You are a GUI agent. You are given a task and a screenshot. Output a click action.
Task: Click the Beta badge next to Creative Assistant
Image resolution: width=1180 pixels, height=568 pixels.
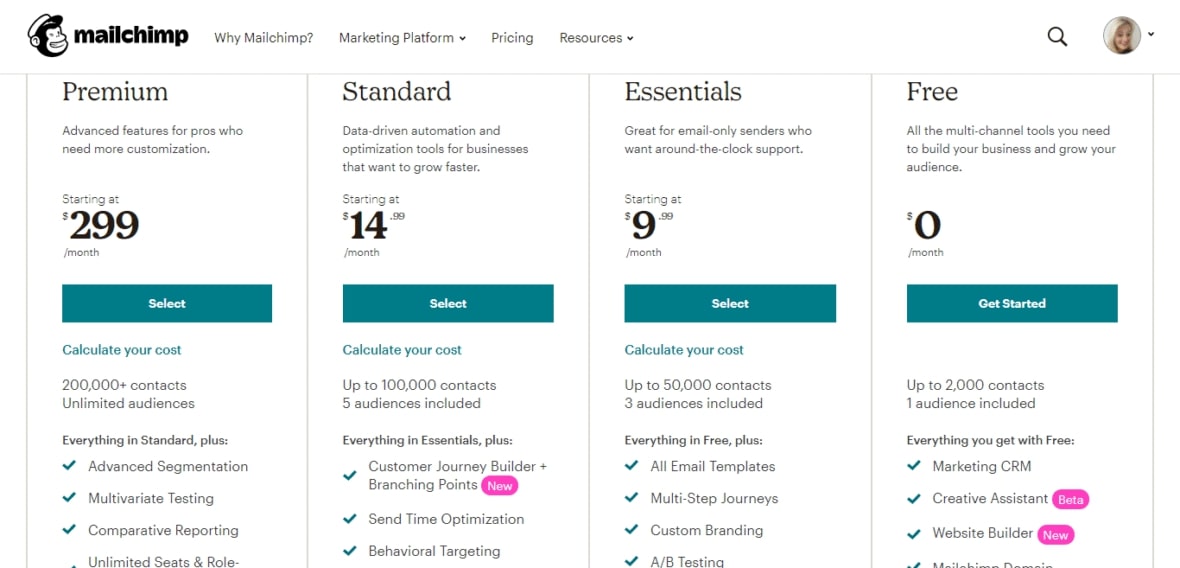pyautogui.click(x=1071, y=499)
